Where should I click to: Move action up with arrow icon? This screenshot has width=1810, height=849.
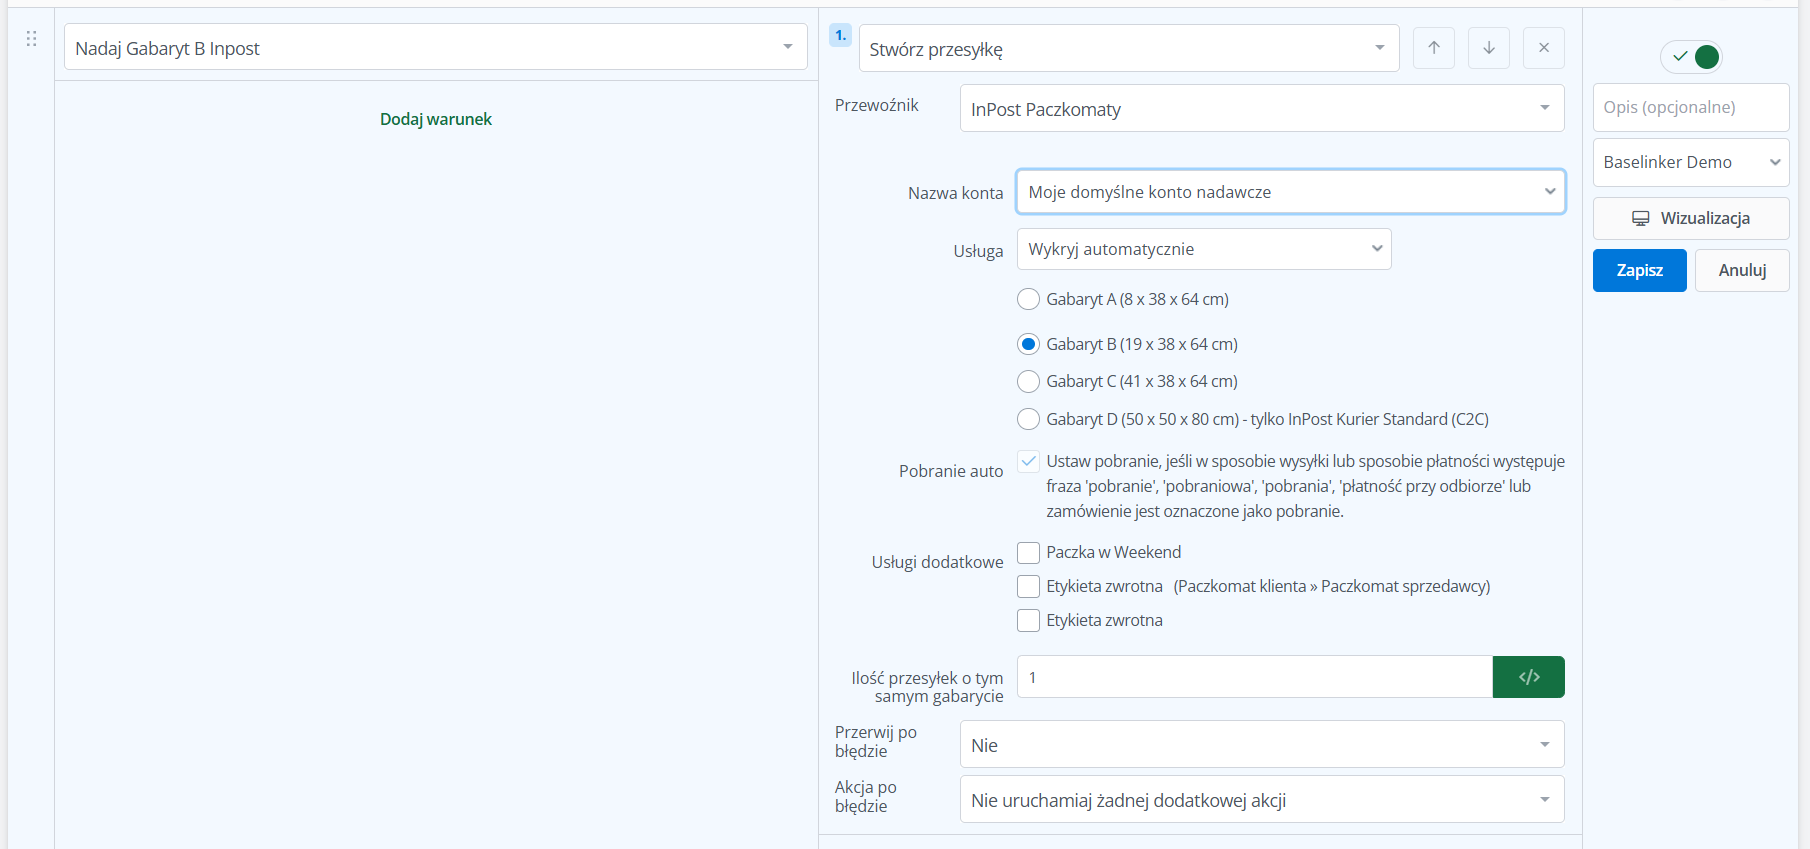coord(1433,48)
